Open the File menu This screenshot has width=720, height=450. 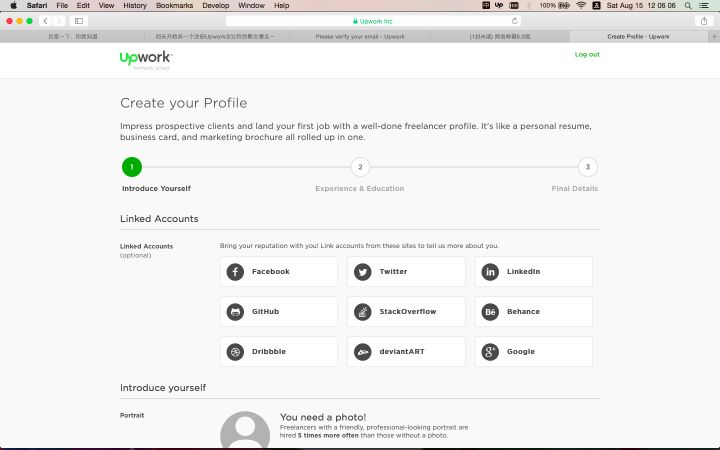point(62,6)
